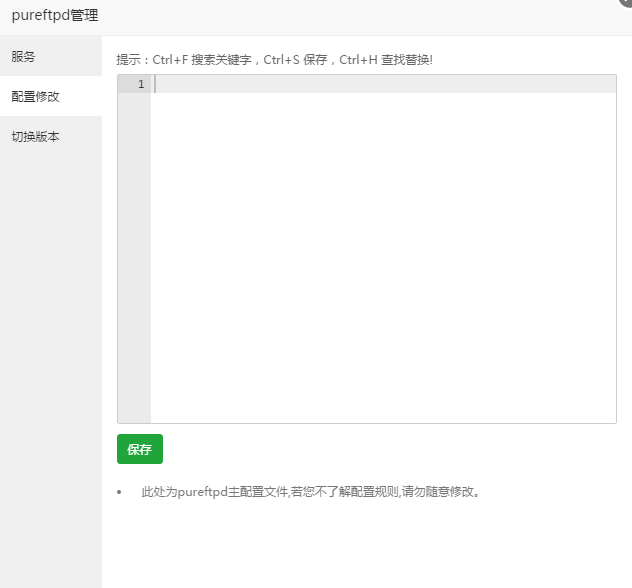Image resolution: width=632 pixels, height=588 pixels.
Task: Click the green 保存 button
Action: coord(140,449)
